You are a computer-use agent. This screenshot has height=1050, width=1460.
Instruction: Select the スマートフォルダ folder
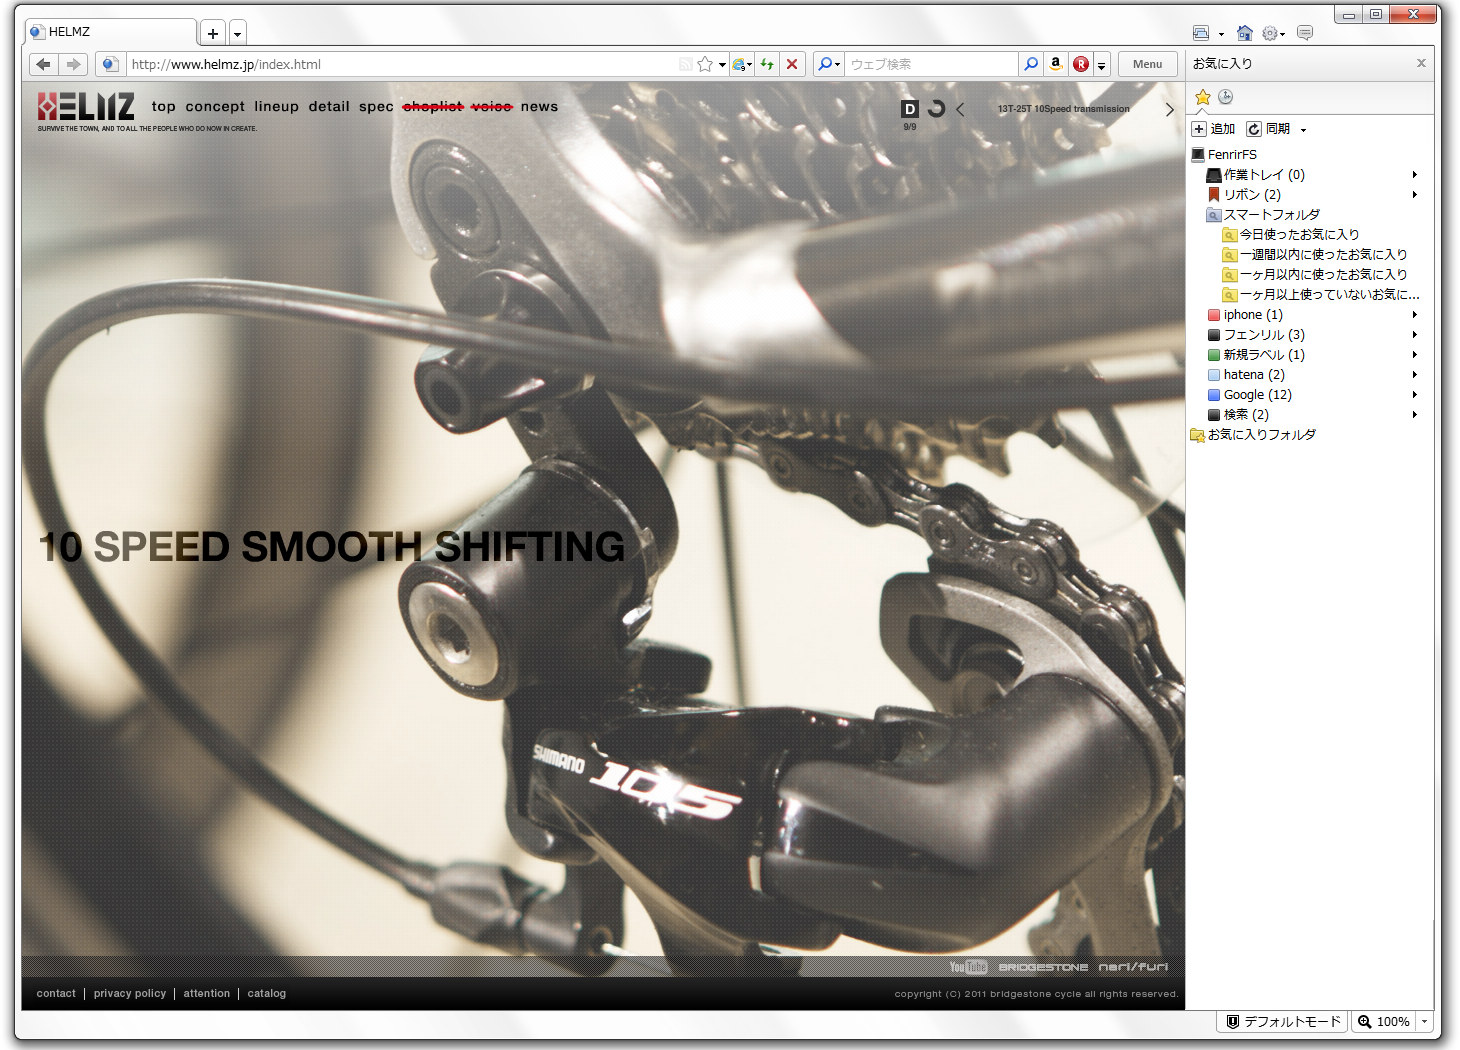[1263, 214]
